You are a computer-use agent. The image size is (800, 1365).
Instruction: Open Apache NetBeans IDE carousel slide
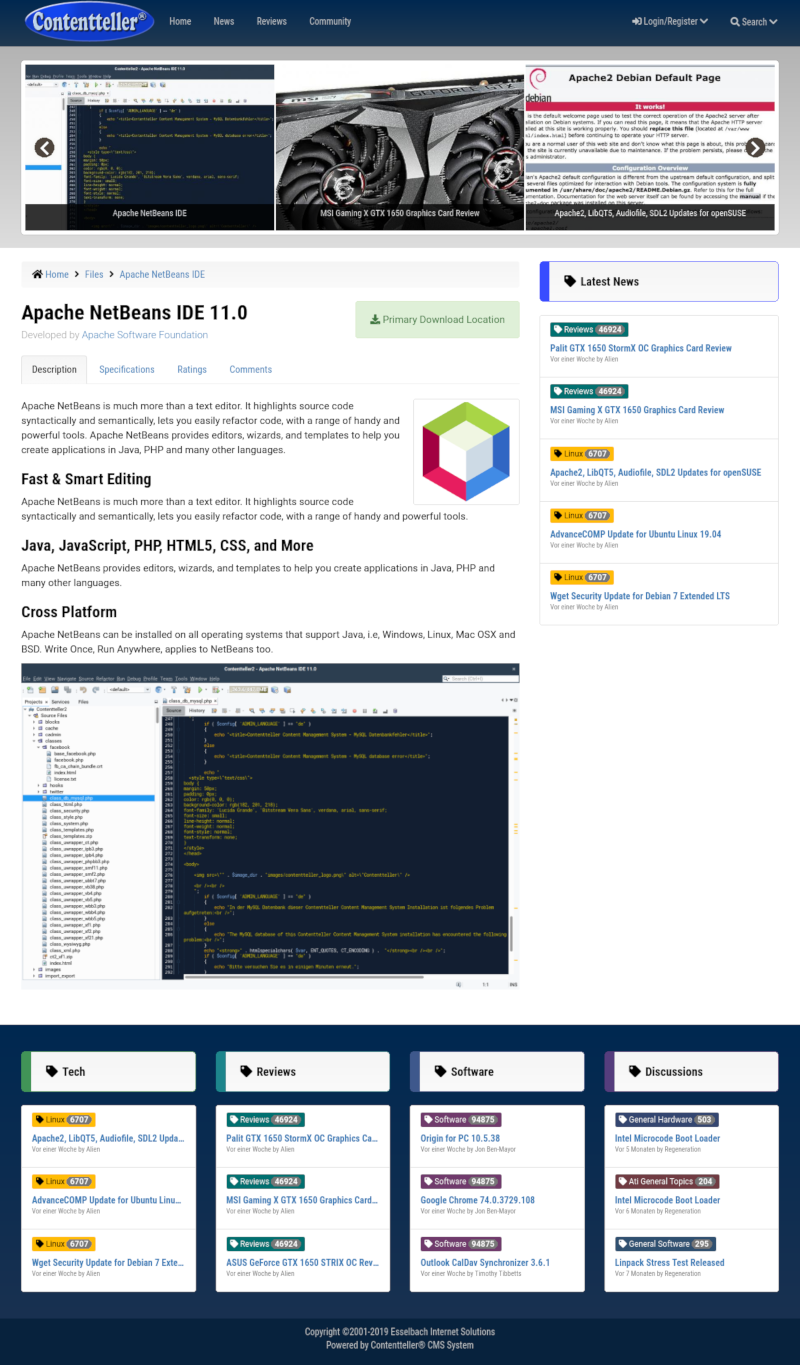tap(149, 147)
